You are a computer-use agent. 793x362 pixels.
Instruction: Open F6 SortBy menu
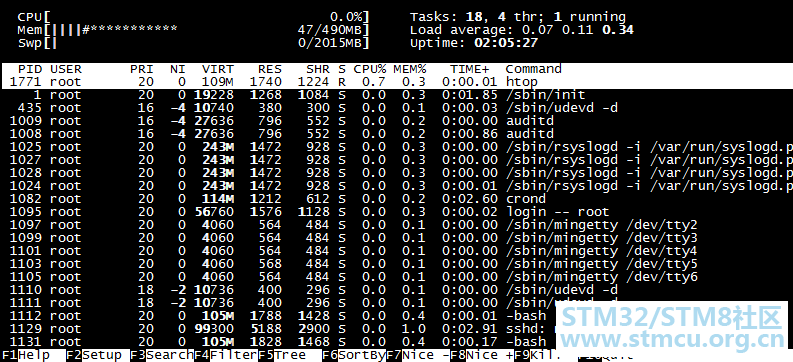(354, 355)
